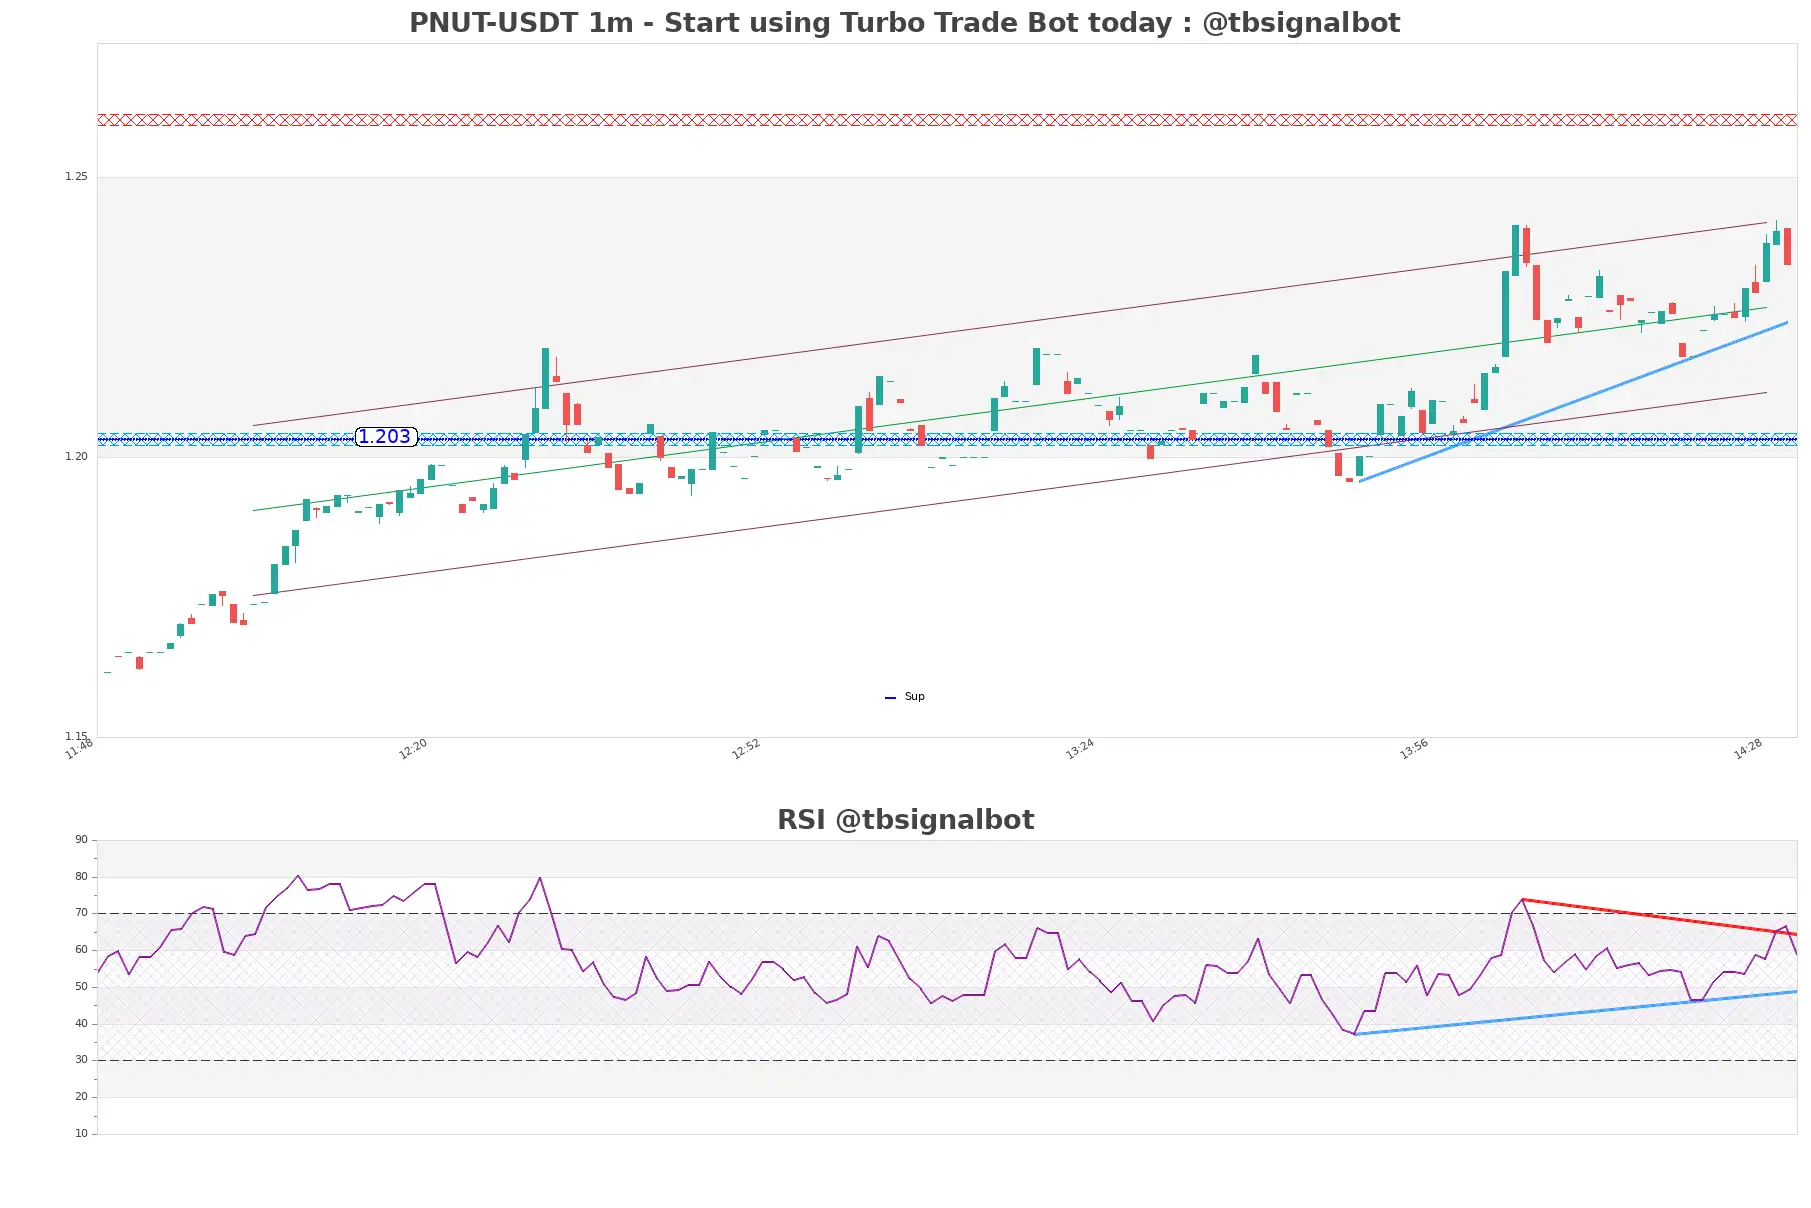
Task: Click the 14:28 time axis label
Action: point(1748,749)
